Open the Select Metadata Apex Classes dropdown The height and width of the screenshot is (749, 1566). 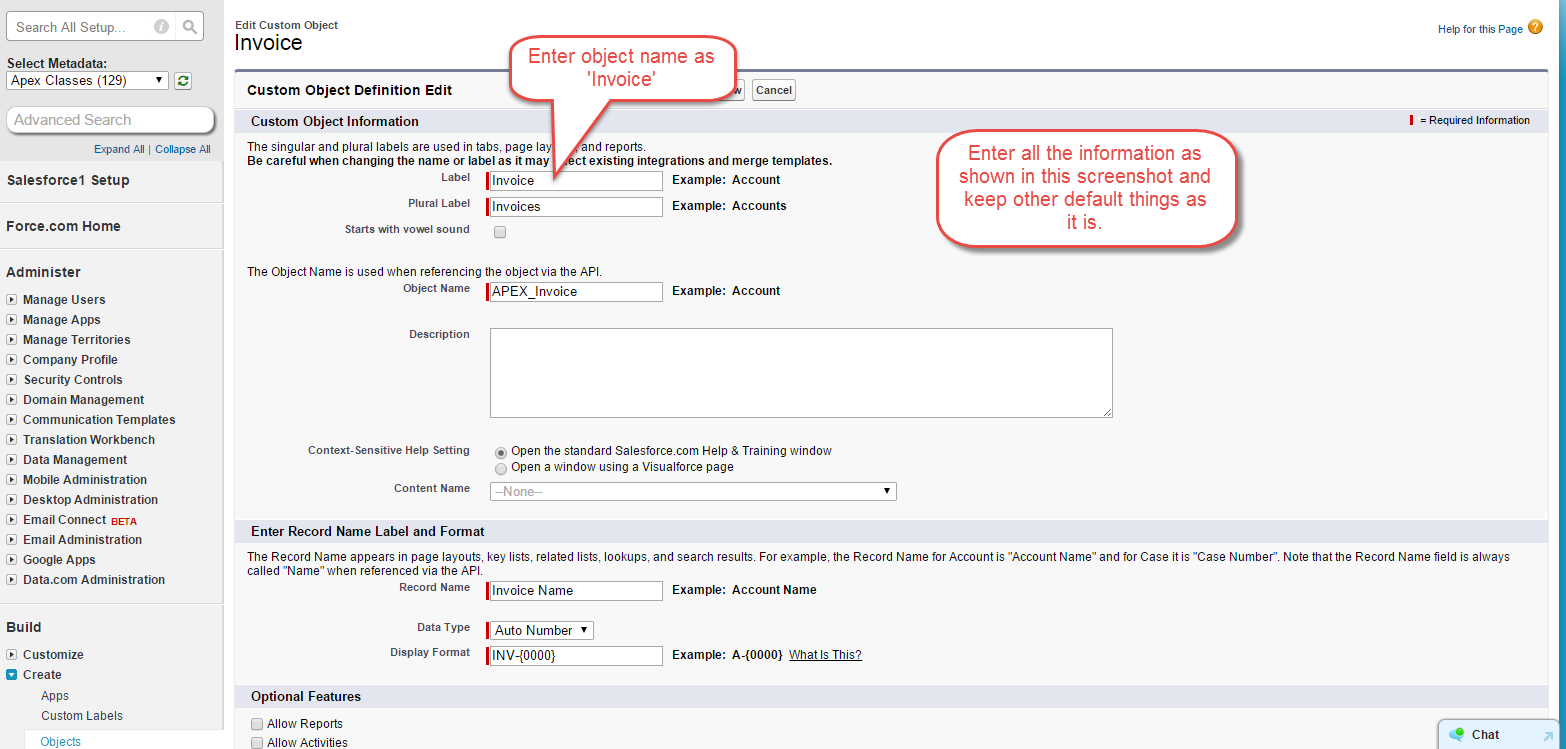(x=87, y=81)
